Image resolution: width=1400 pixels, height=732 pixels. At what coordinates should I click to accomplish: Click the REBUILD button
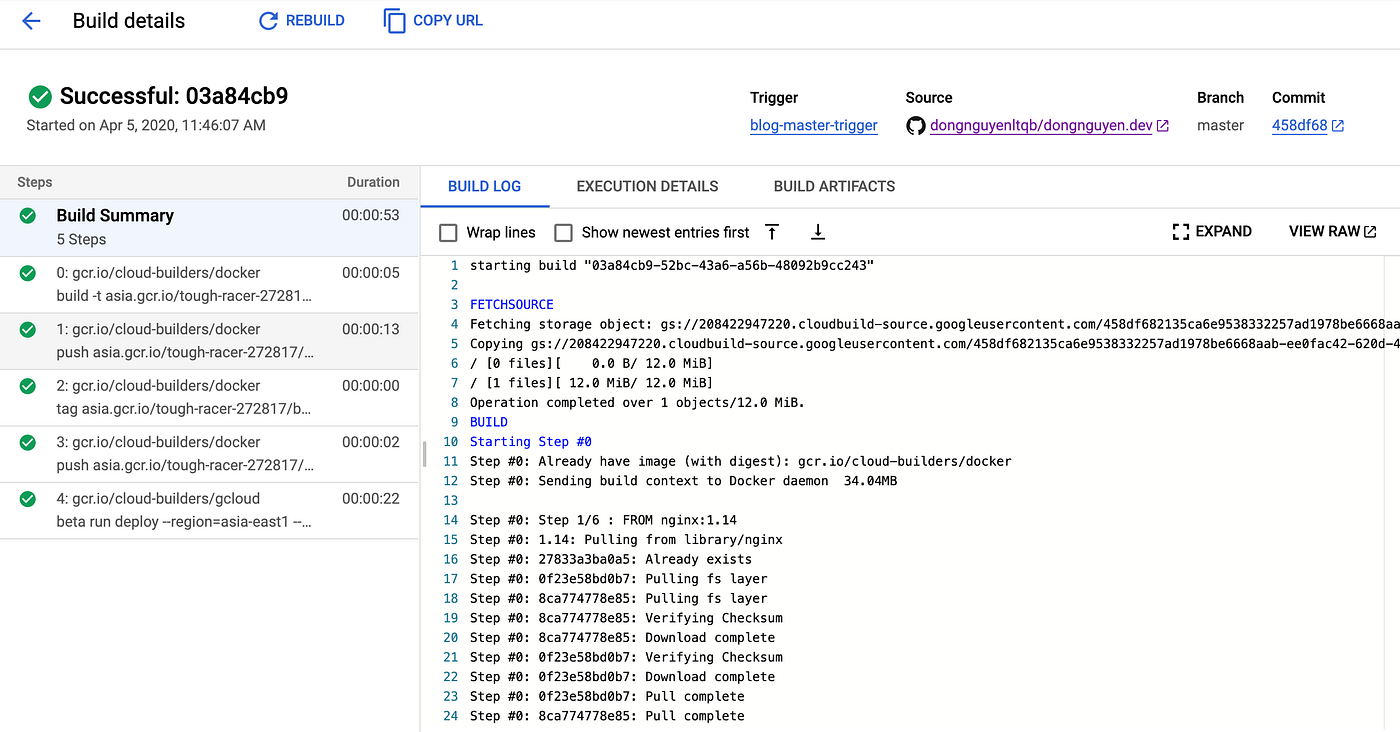[301, 20]
